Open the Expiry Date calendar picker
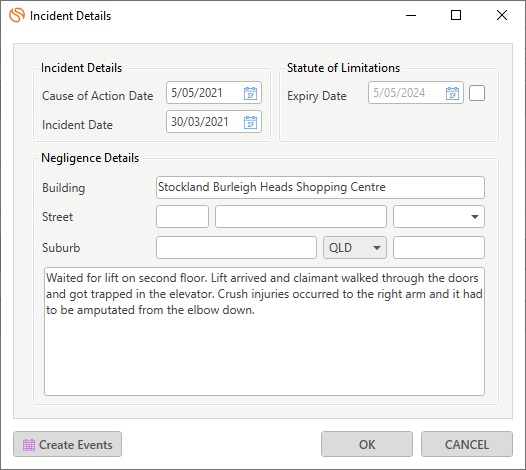 coord(452,93)
